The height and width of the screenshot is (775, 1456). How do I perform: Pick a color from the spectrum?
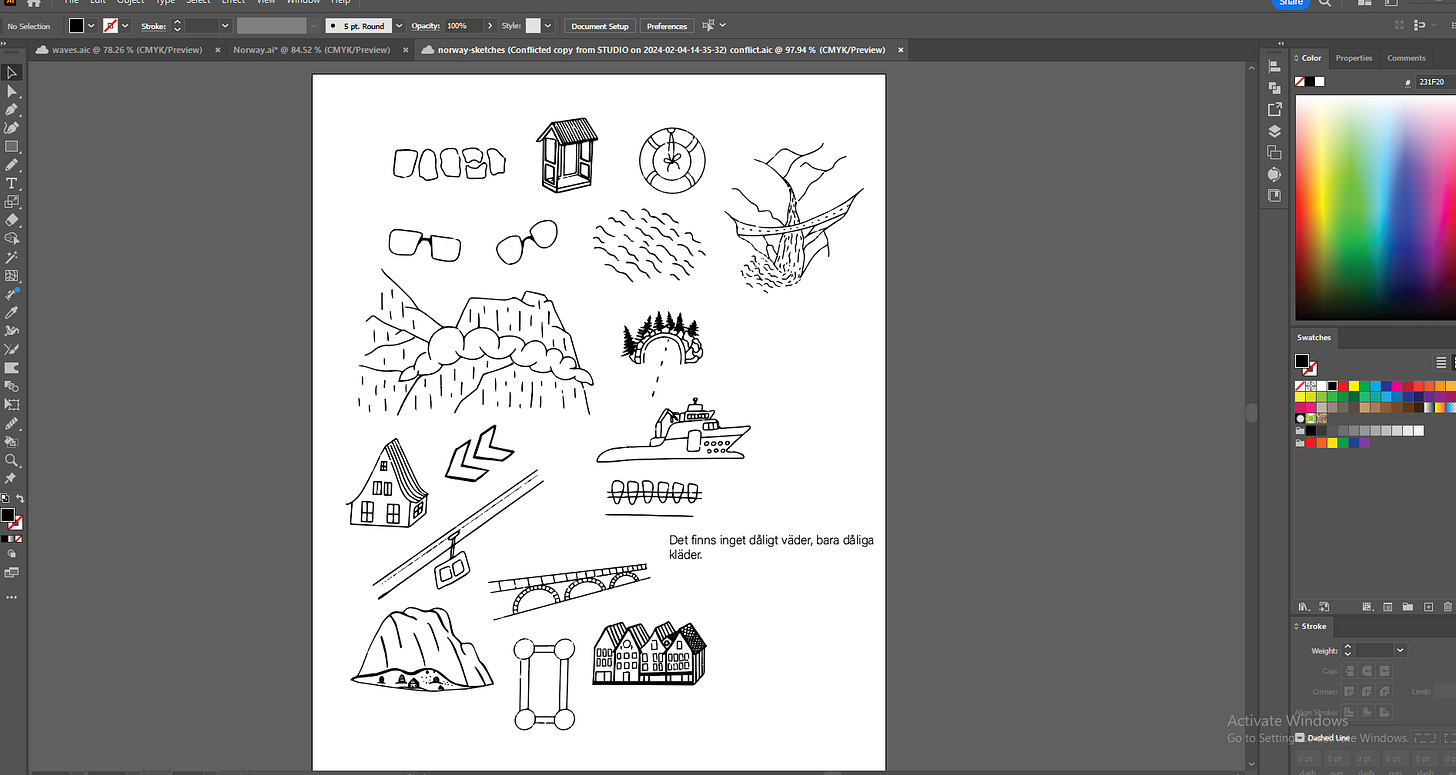point(1375,207)
